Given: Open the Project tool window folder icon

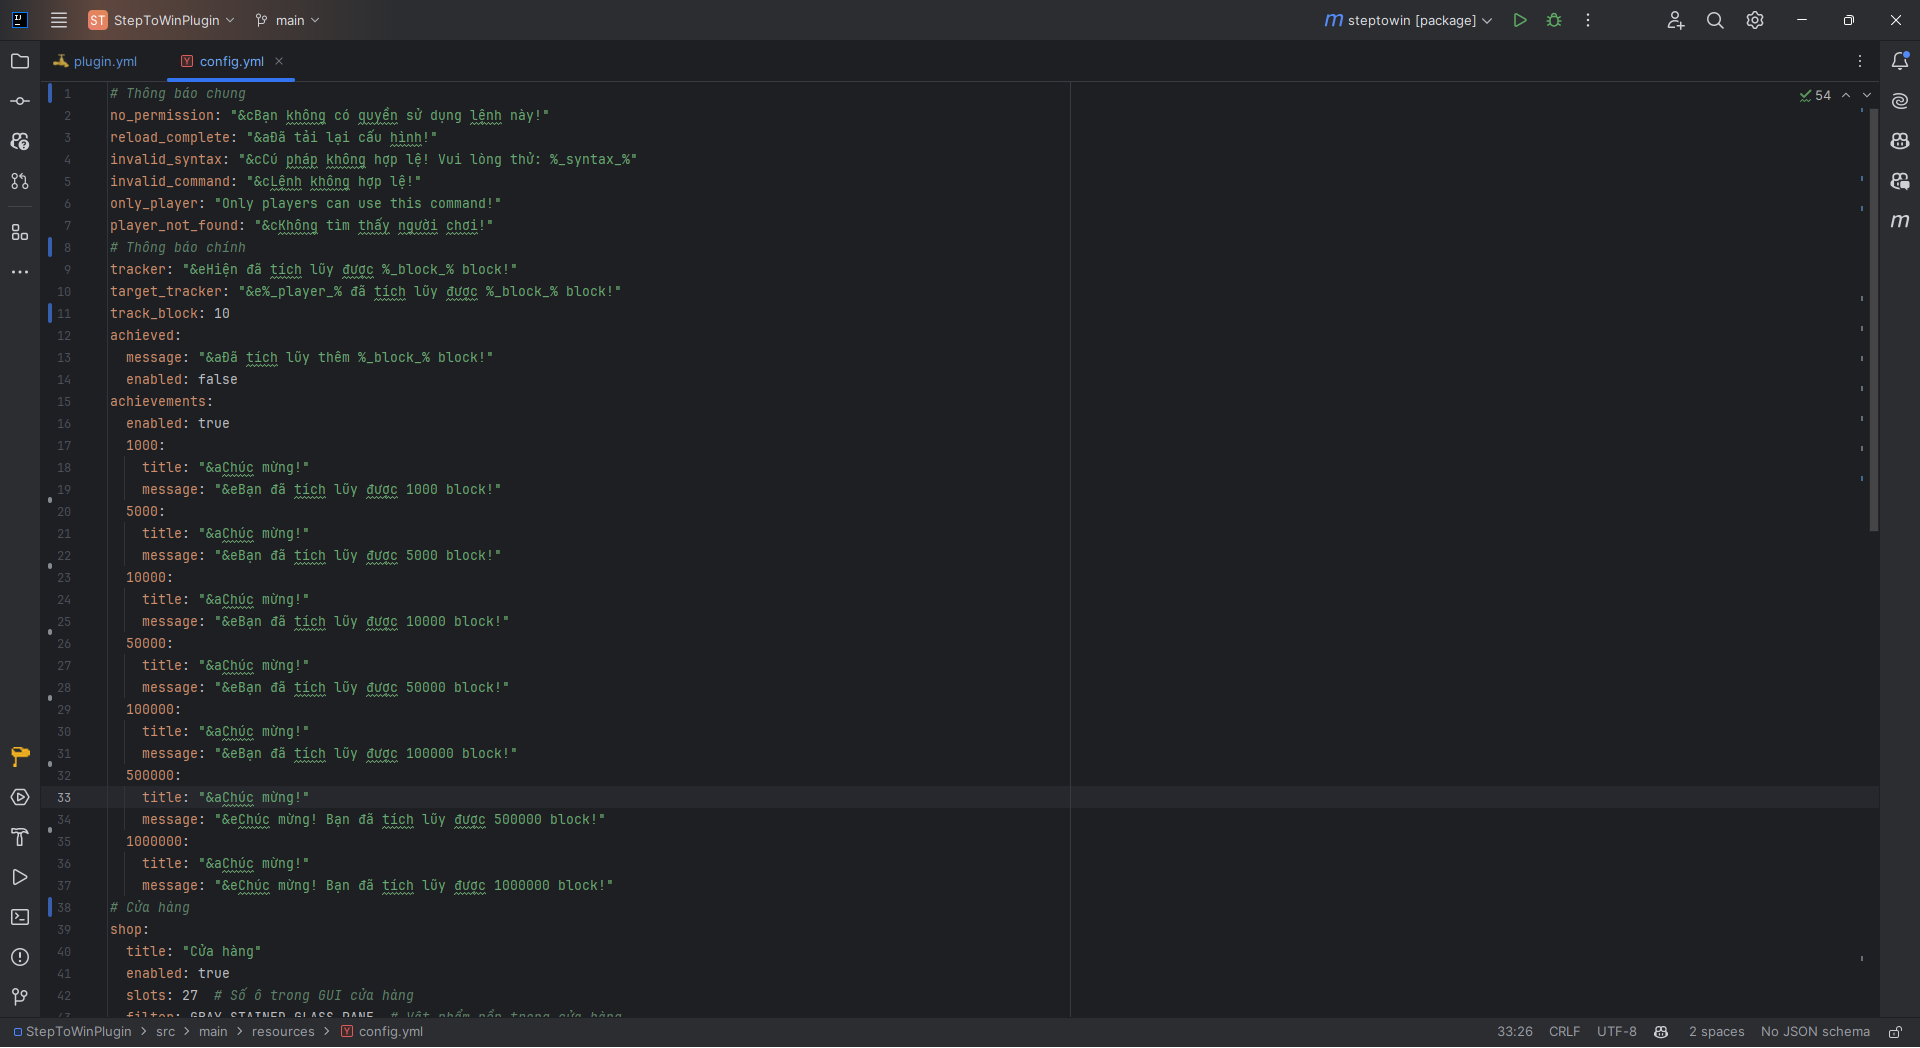Looking at the screenshot, I should click(x=20, y=61).
